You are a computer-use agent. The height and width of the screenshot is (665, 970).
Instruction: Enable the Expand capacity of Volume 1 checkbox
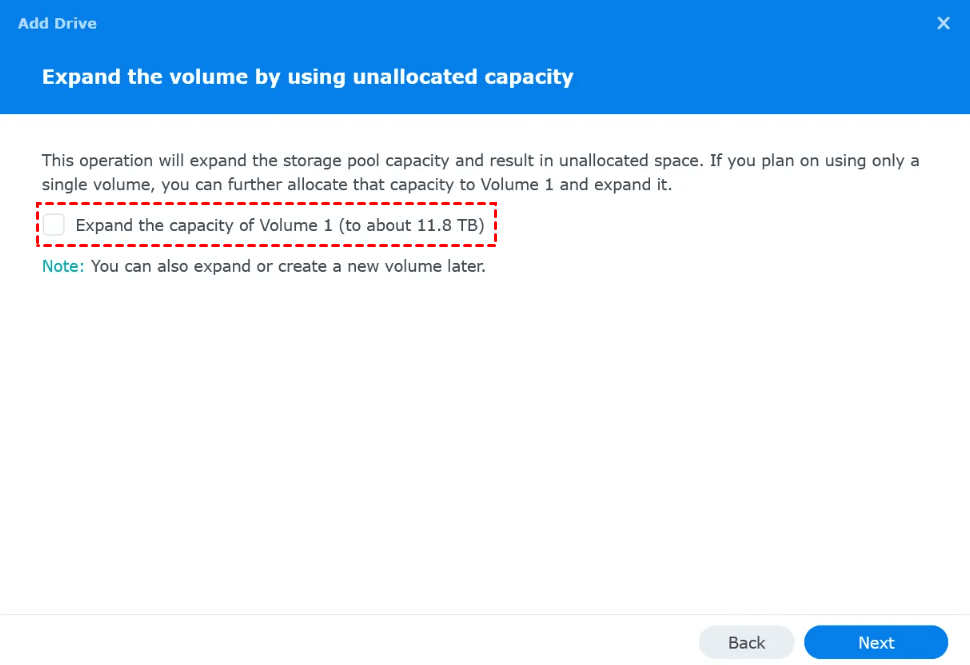pyautogui.click(x=54, y=226)
